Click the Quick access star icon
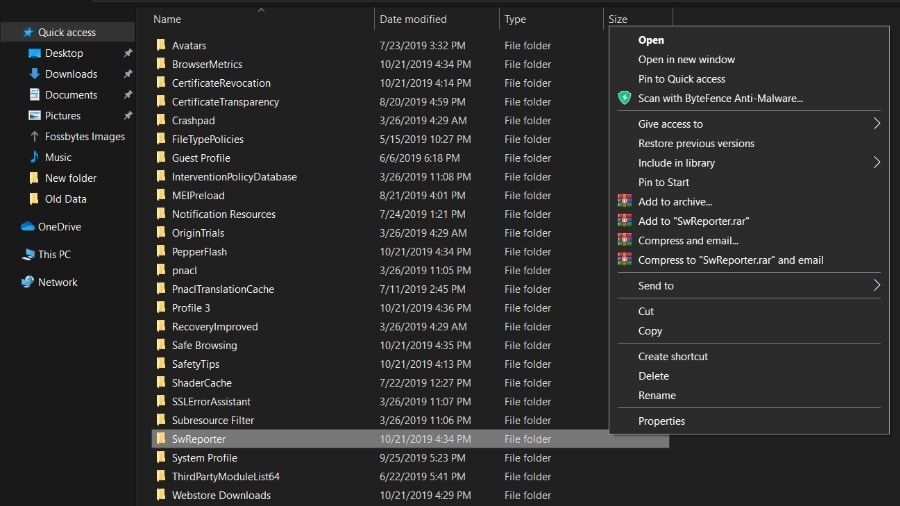 coord(28,32)
